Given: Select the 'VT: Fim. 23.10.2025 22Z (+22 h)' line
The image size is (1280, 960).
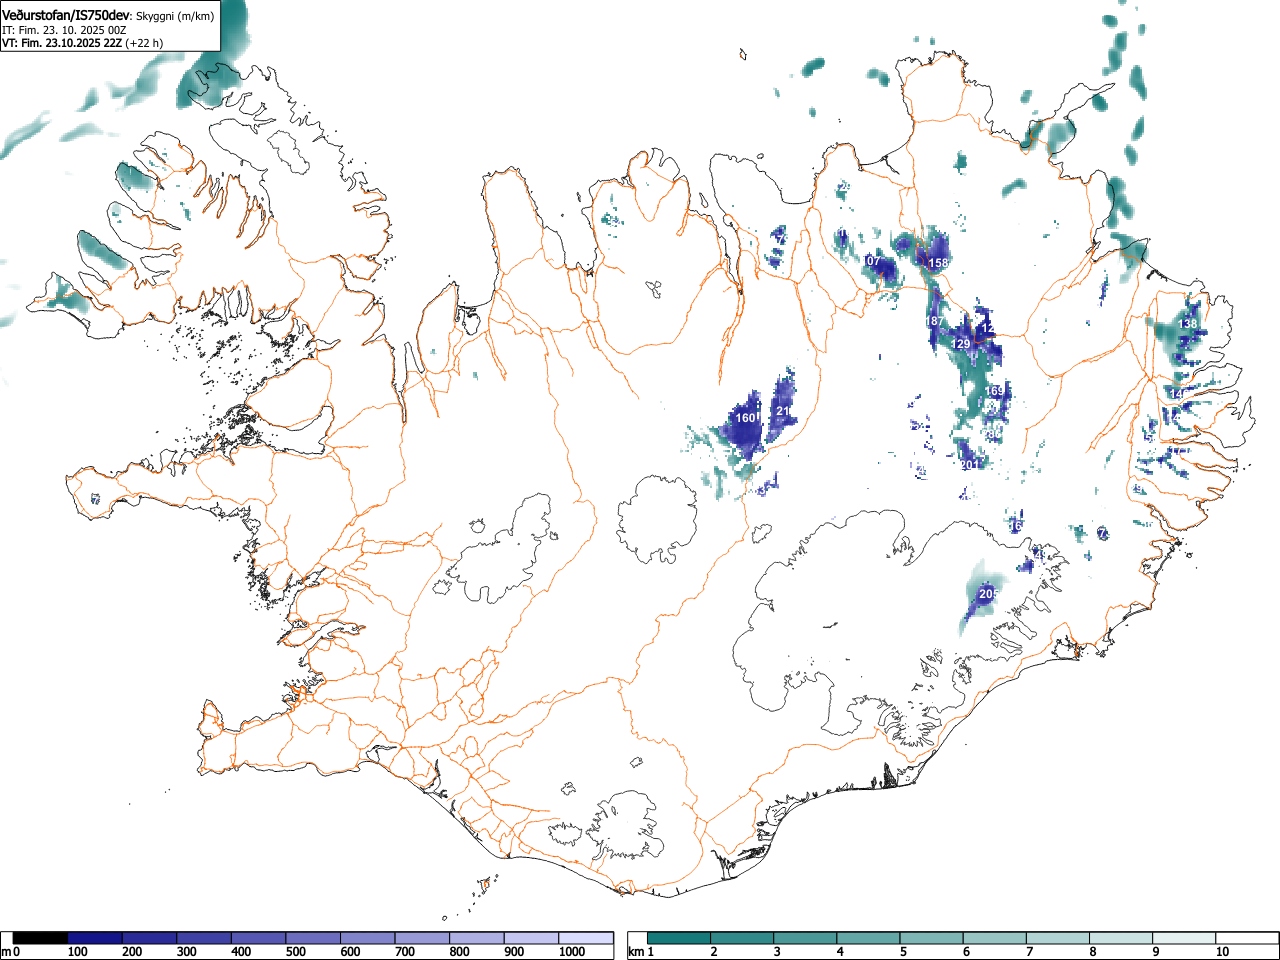Looking at the screenshot, I should coord(82,43).
